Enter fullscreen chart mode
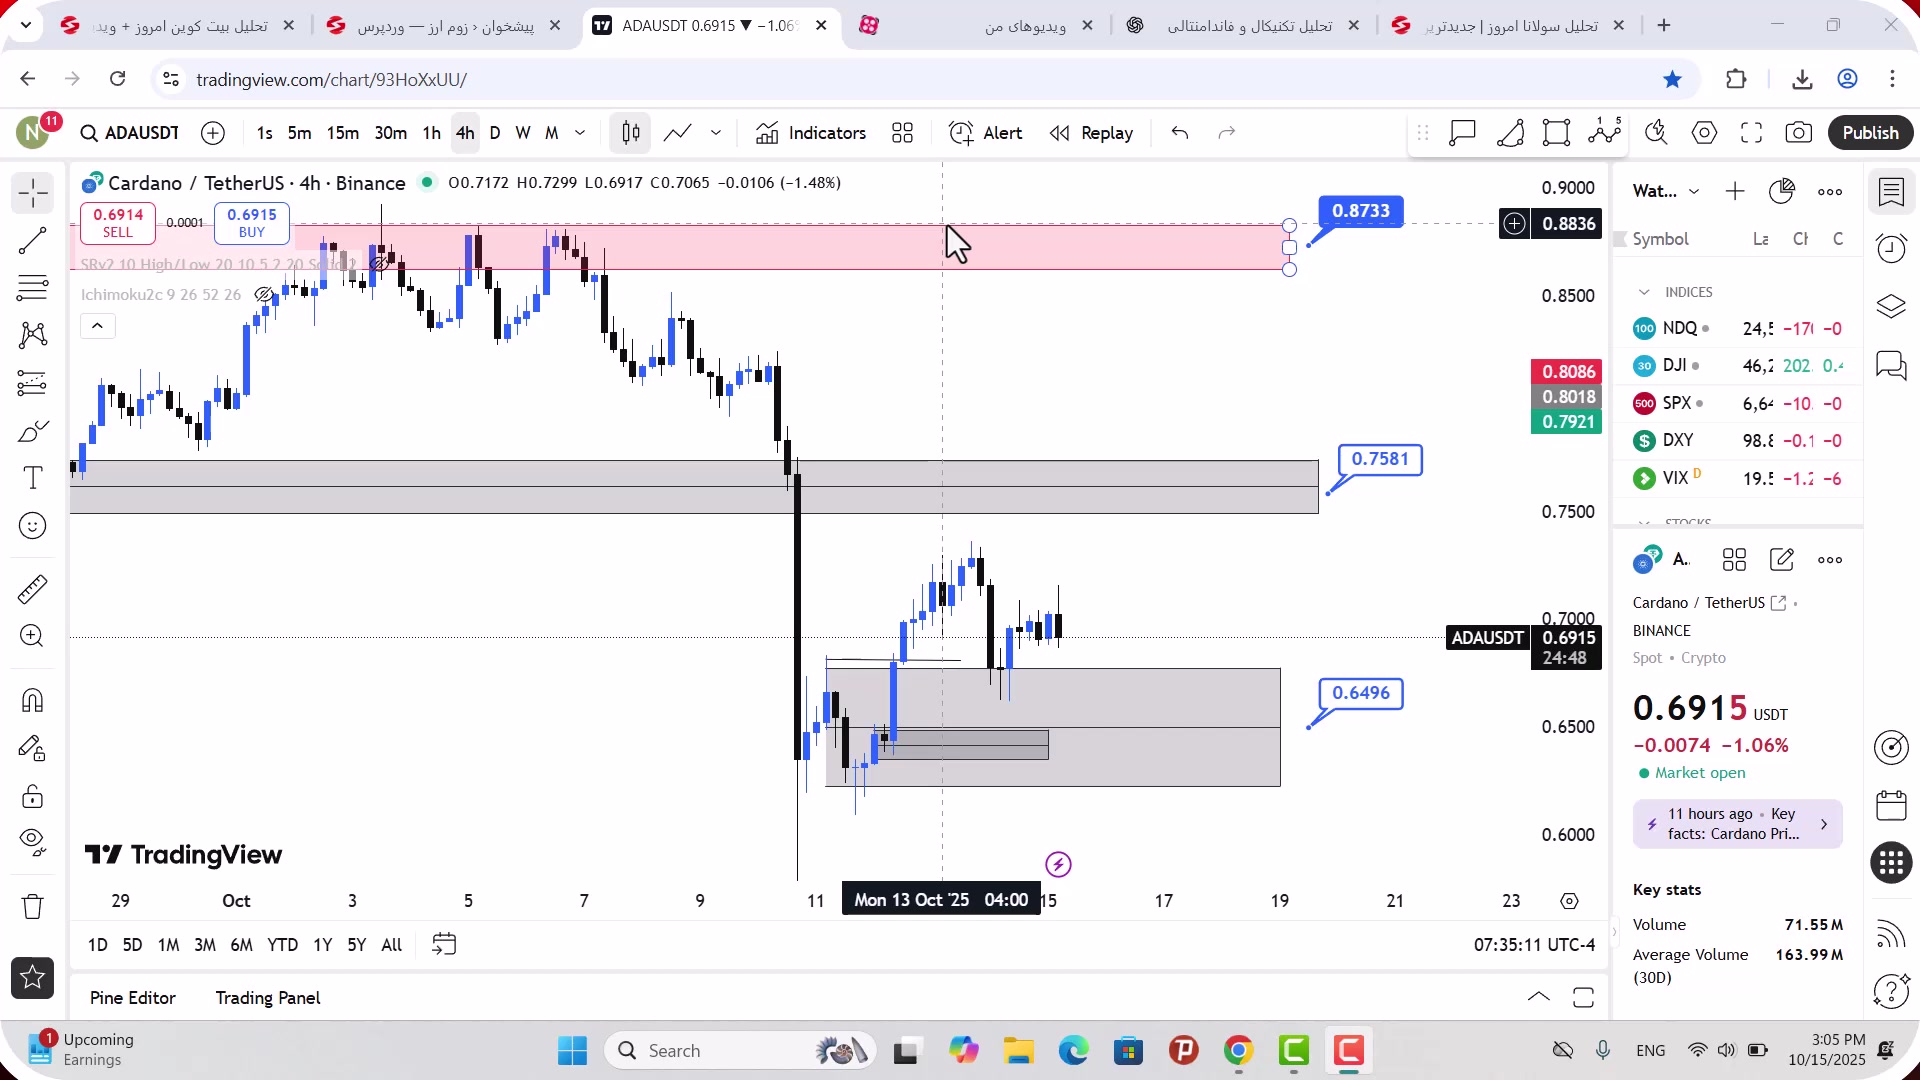This screenshot has height=1080, width=1920. 1751,133
